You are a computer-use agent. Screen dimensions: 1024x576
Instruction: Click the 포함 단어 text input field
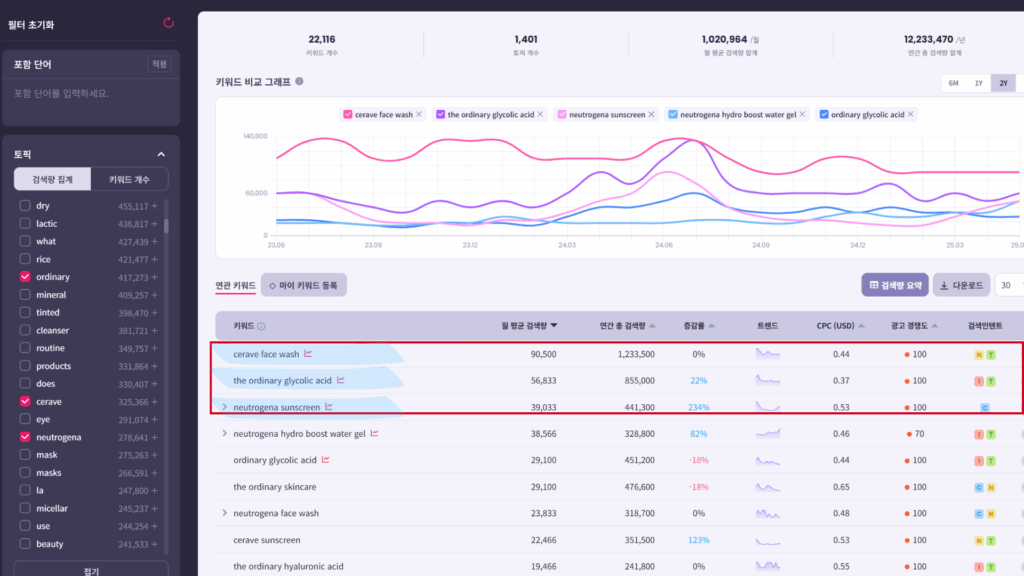click(90, 94)
